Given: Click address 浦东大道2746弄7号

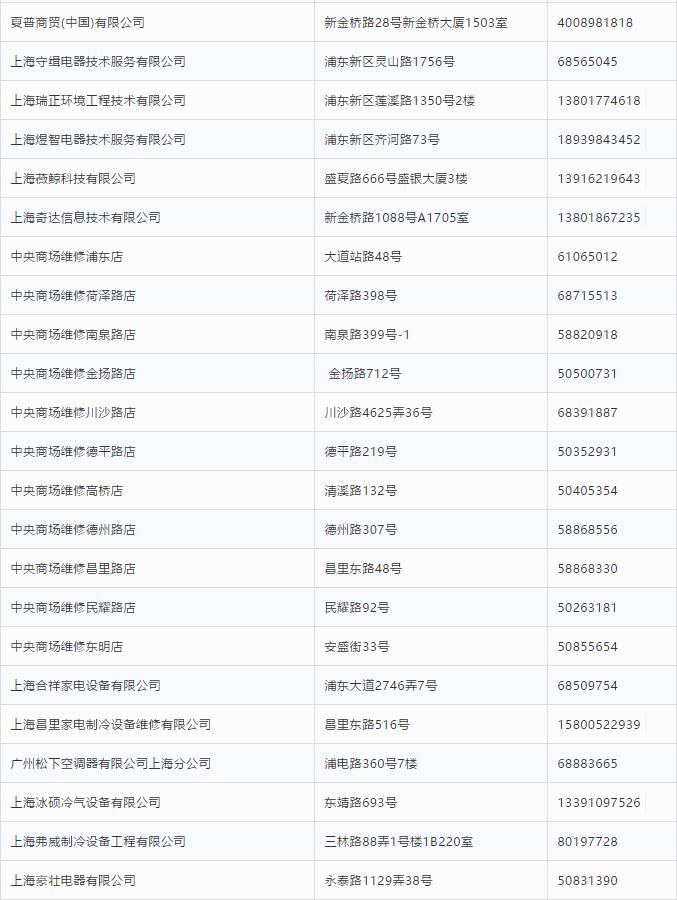Looking at the screenshot, I should (x=381, y=686).
